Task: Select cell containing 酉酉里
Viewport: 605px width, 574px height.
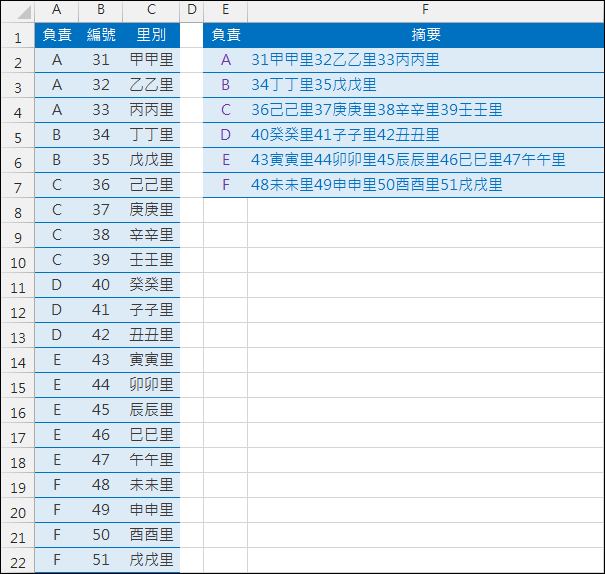Action: click(151, 535)
